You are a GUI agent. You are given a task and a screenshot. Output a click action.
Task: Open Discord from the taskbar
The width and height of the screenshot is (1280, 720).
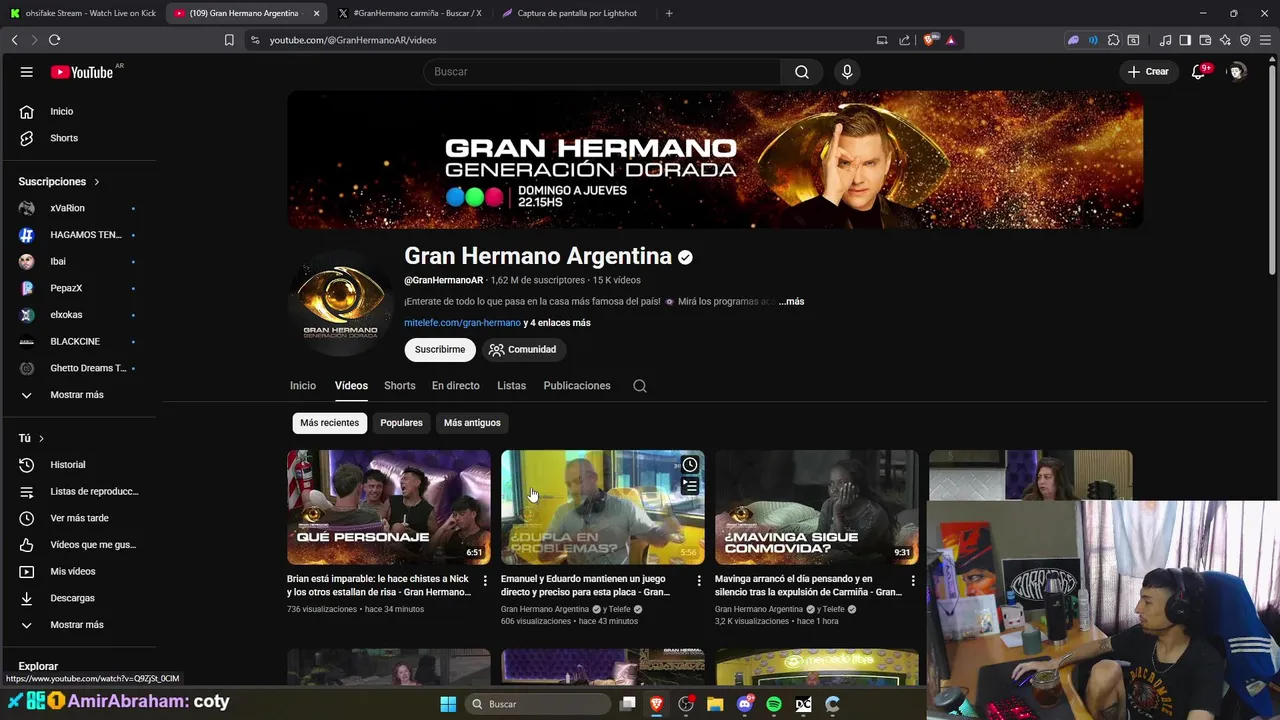click(x=745, y=704)
